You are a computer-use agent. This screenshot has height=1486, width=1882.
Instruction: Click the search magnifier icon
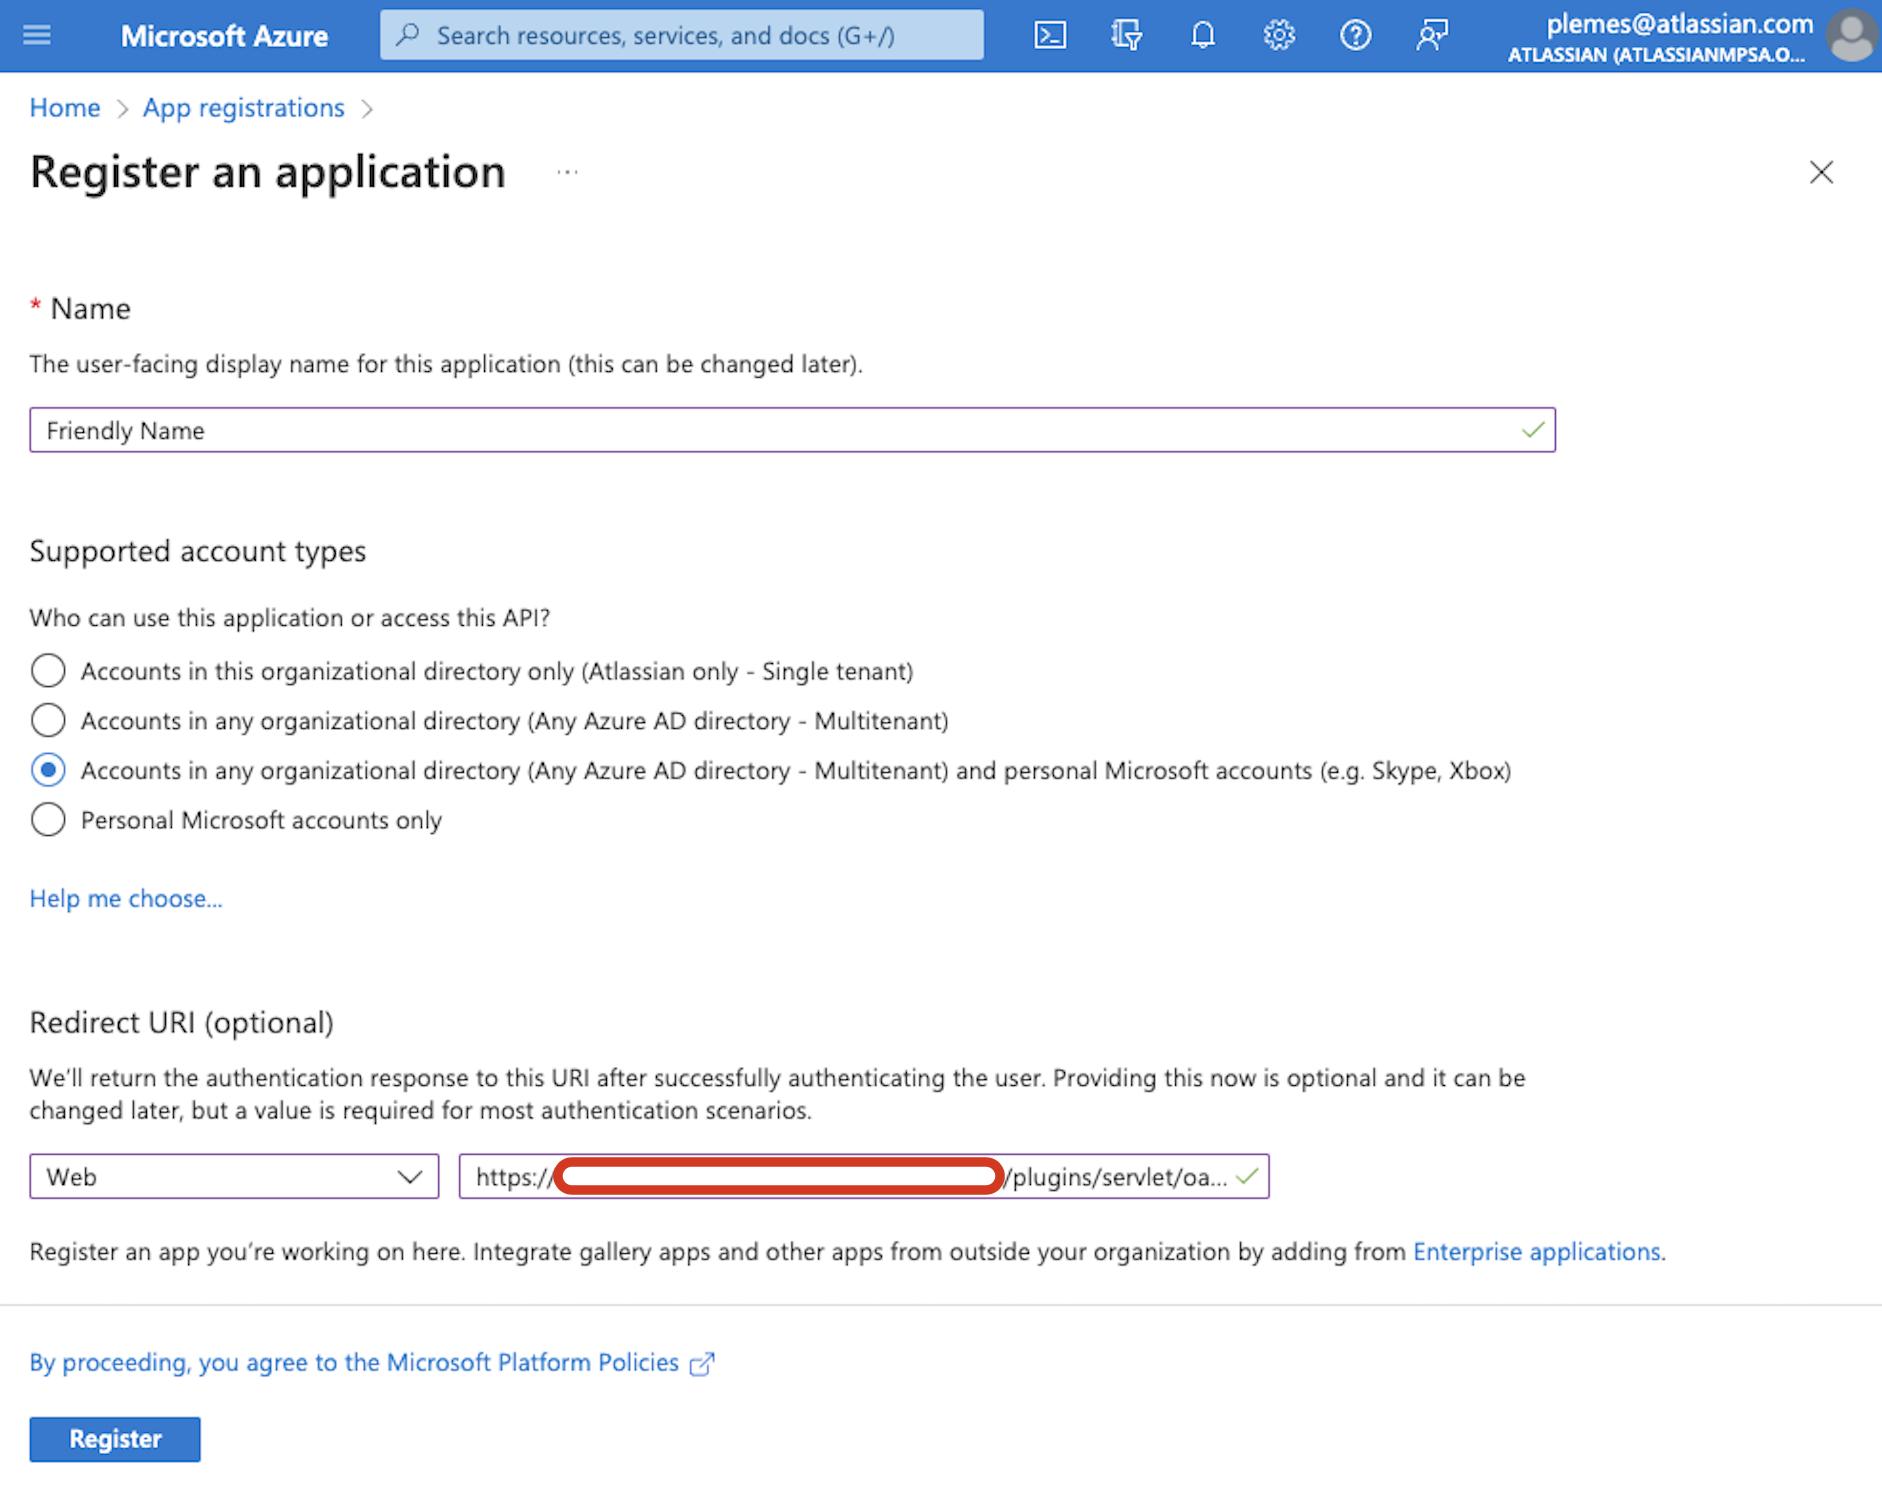click(x=408, y=35)
